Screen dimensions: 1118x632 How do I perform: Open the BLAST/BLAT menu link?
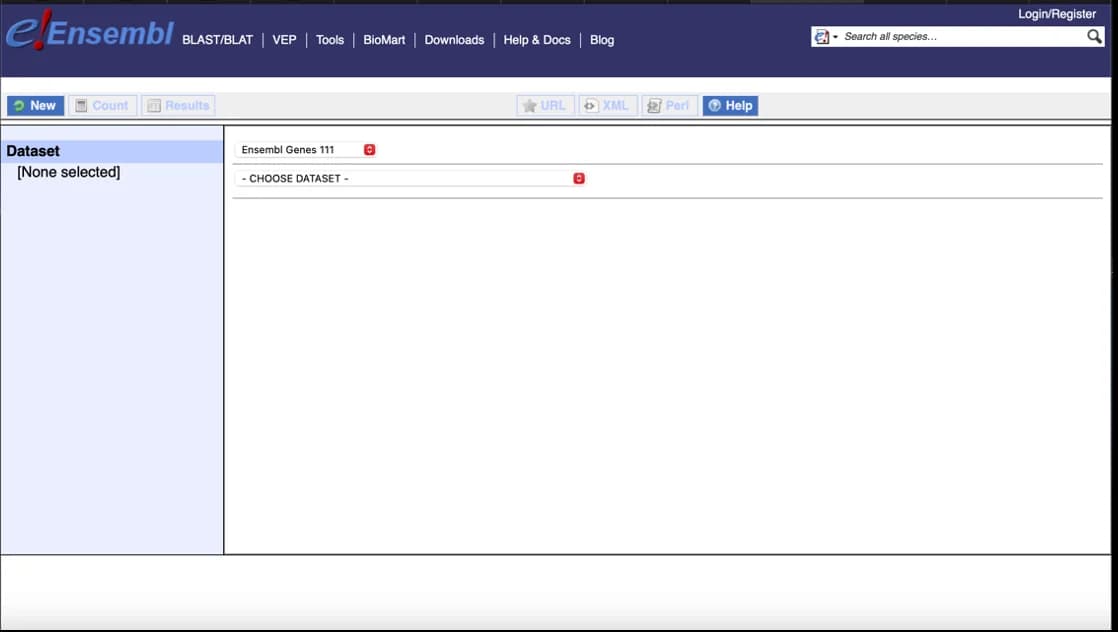coord(217,40)
